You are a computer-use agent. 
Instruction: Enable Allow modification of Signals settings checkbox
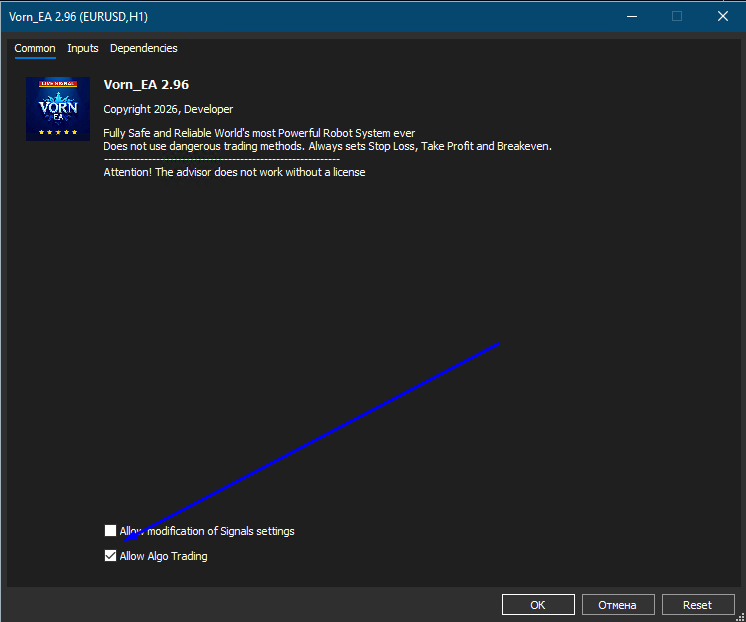[x=110, y=530]
